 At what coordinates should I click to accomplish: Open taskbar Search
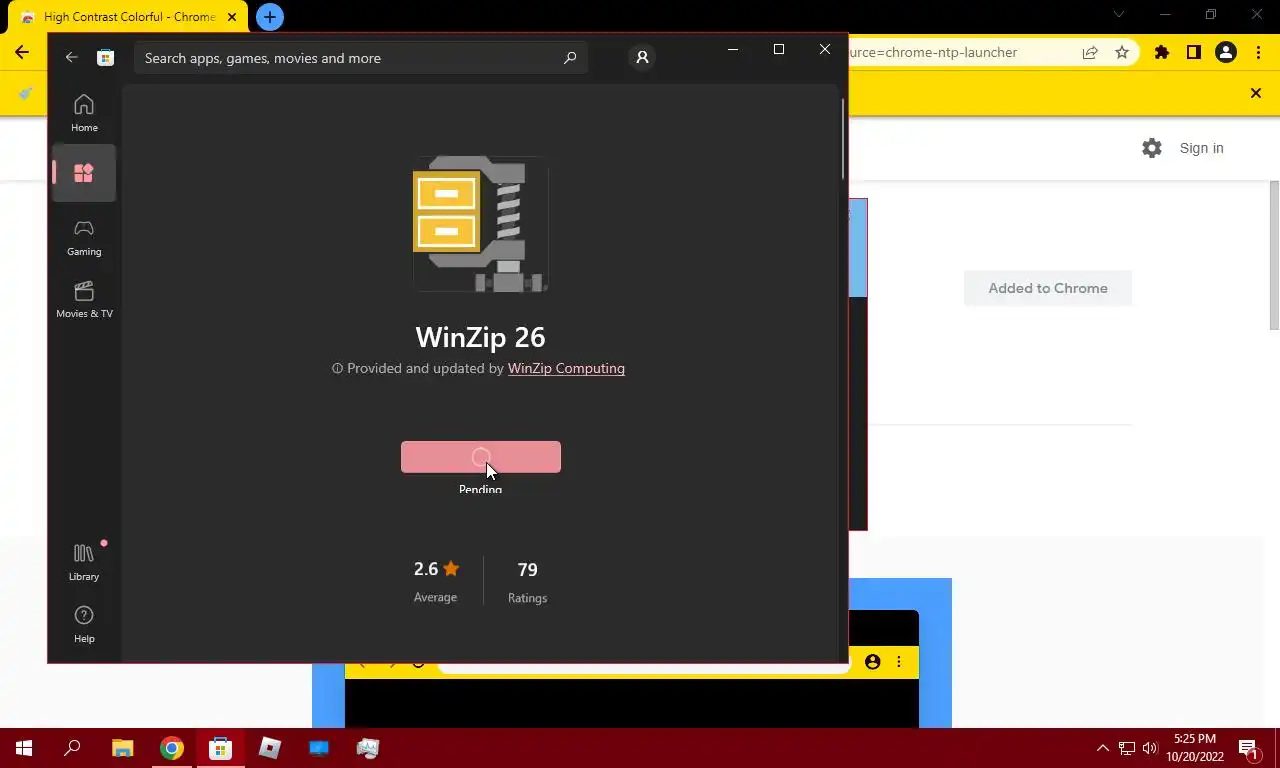point(73,748)
